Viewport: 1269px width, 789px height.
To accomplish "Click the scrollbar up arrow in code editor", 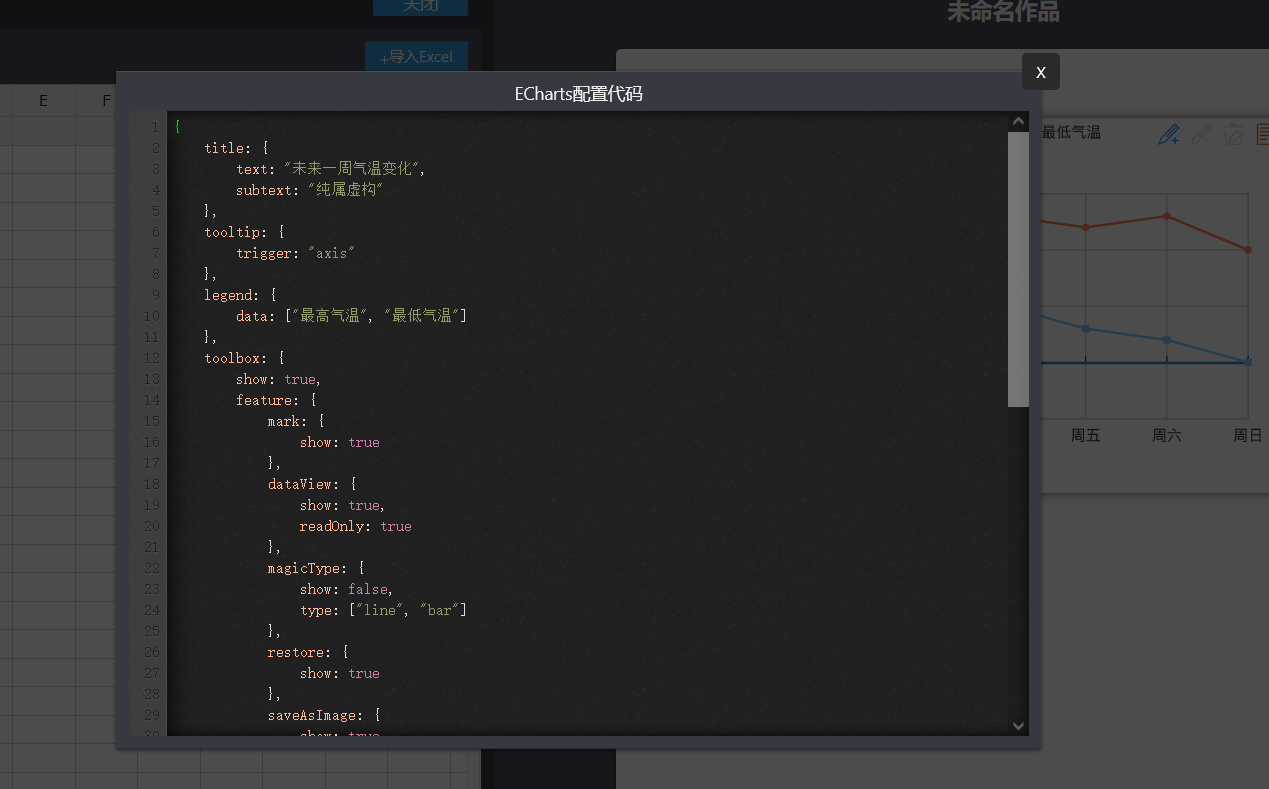I will (x=1018, y=122).
